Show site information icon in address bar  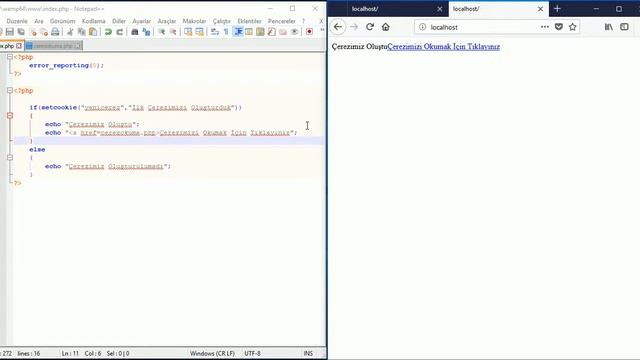(x=422, y=27)
